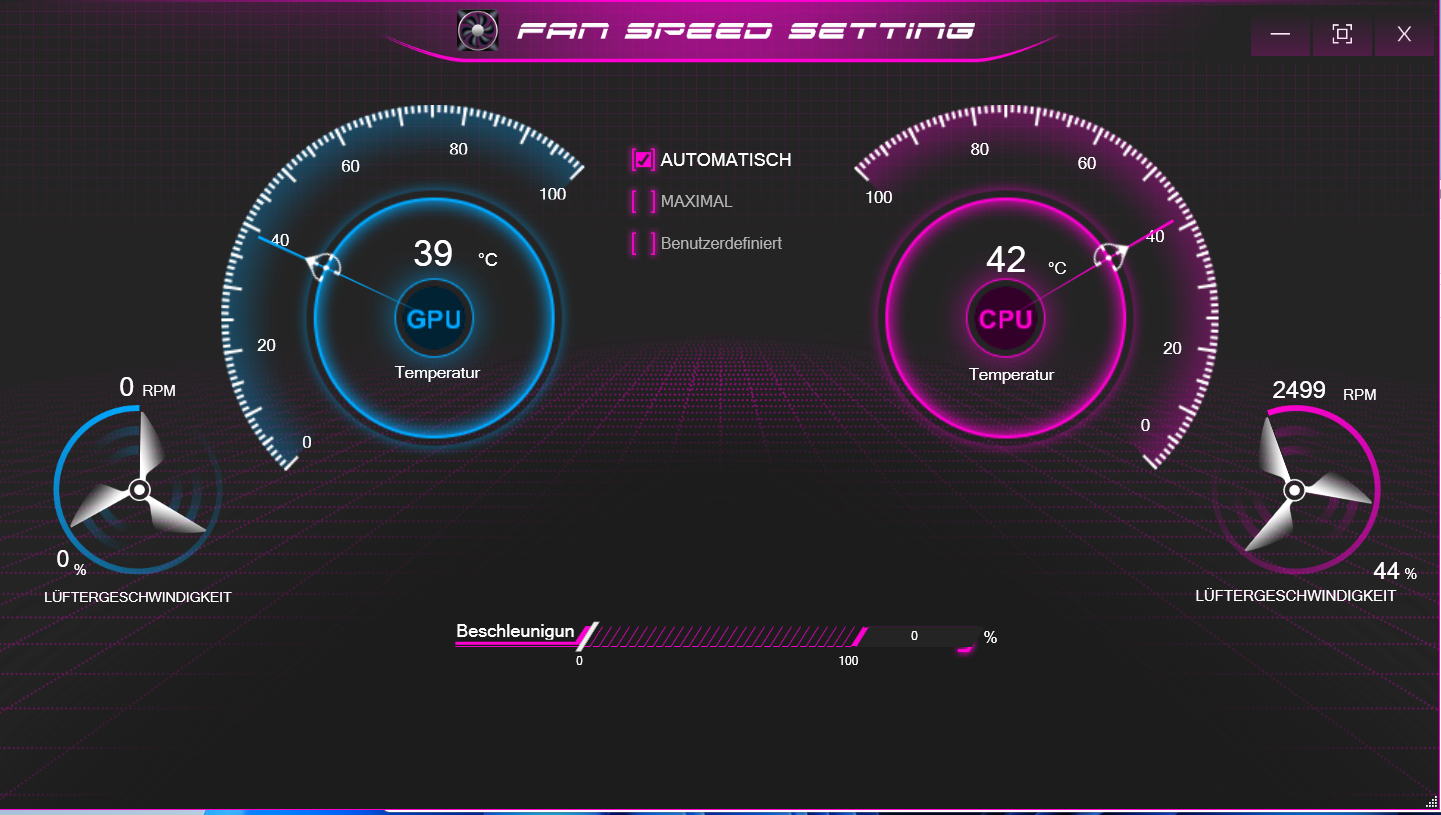Click the Beschleunigung percentage value field
Image resolution: width=1441 pixels, height=815 pixels.
[x=915, y=636]
